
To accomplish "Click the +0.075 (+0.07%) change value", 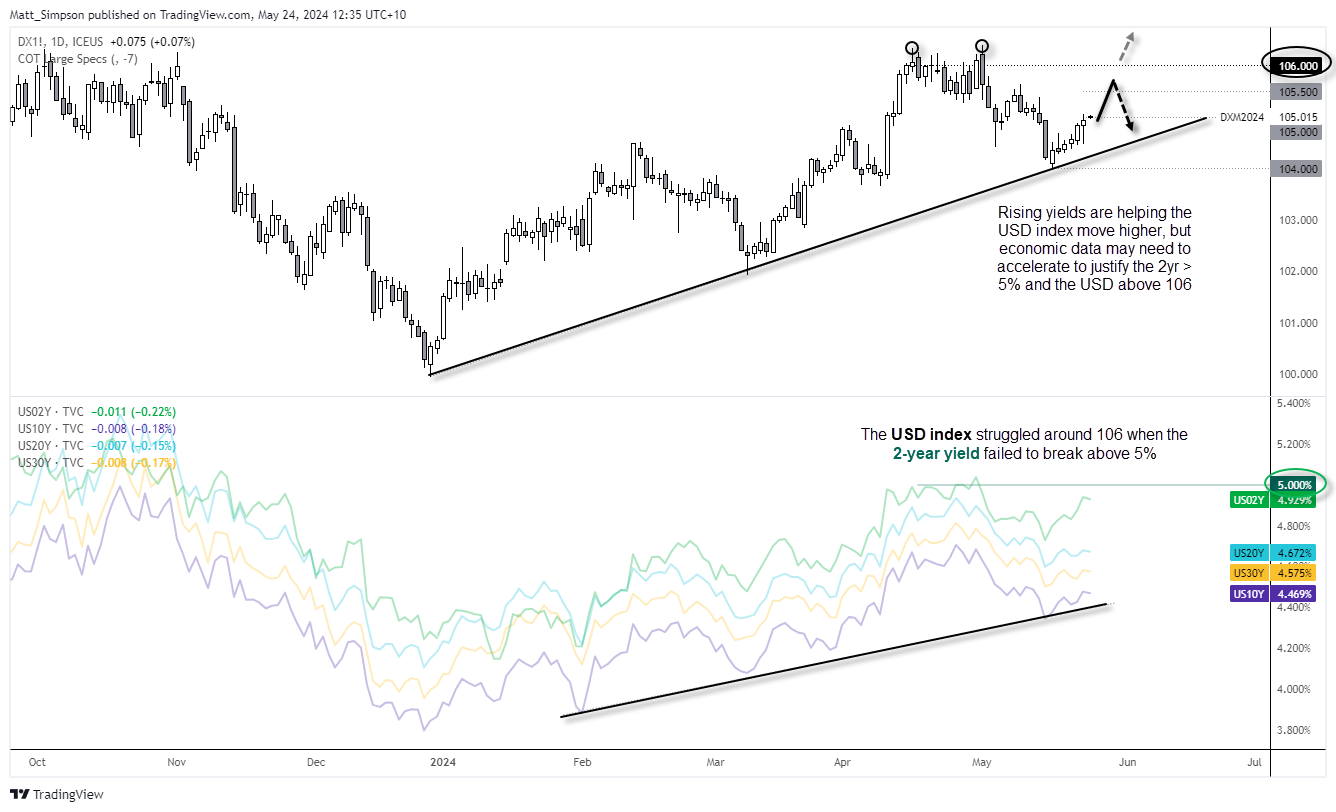I will 155,42.
